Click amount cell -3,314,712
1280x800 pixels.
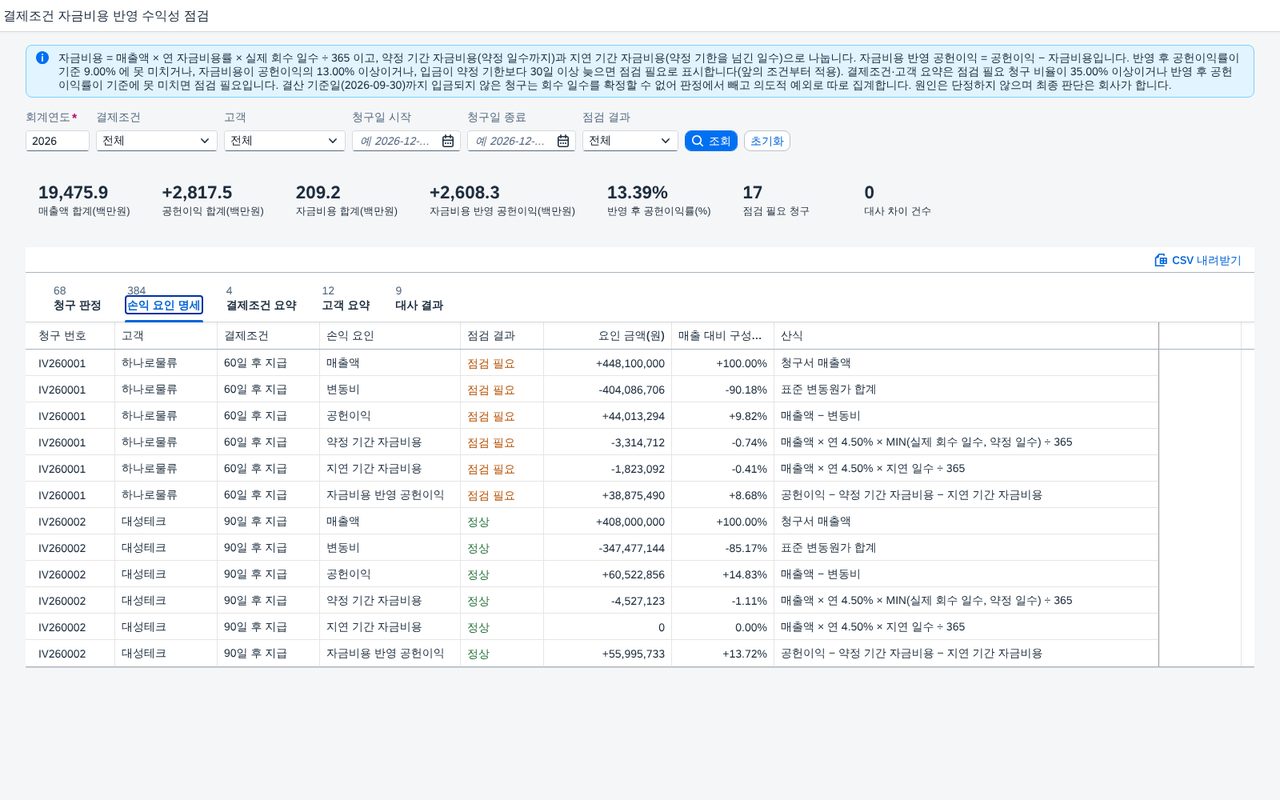[x=638, y=442]
